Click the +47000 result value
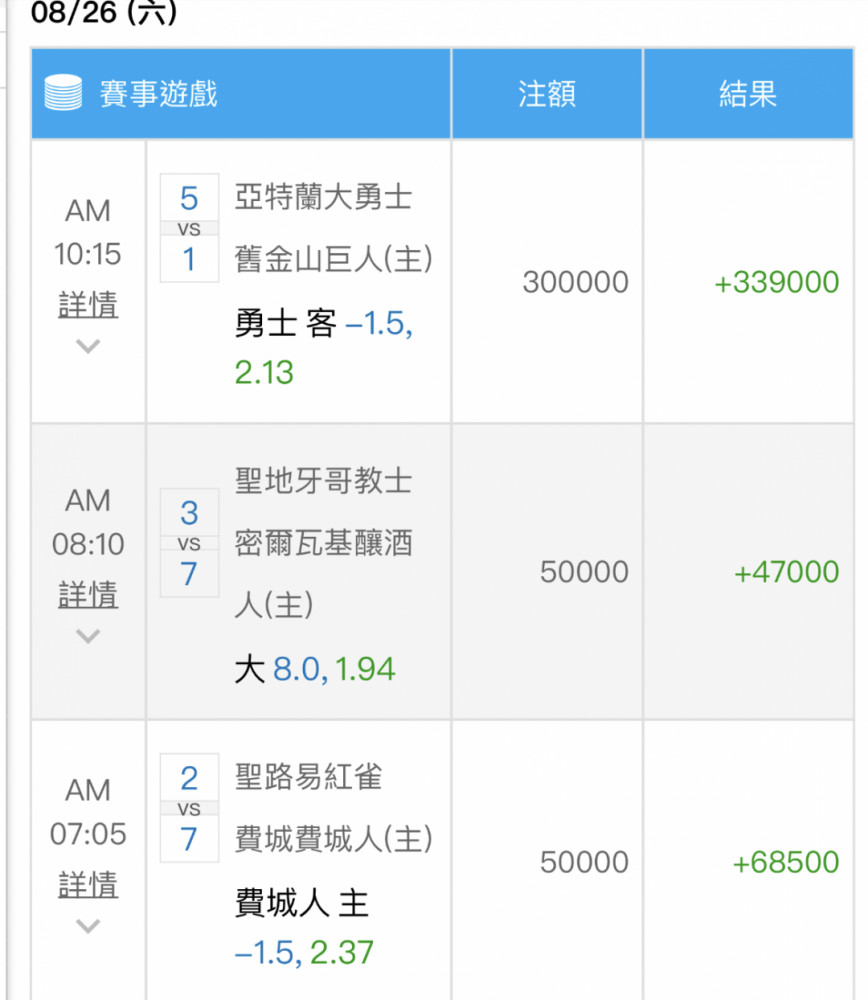This screenshot has height=1000, width=868. point(786,571)
